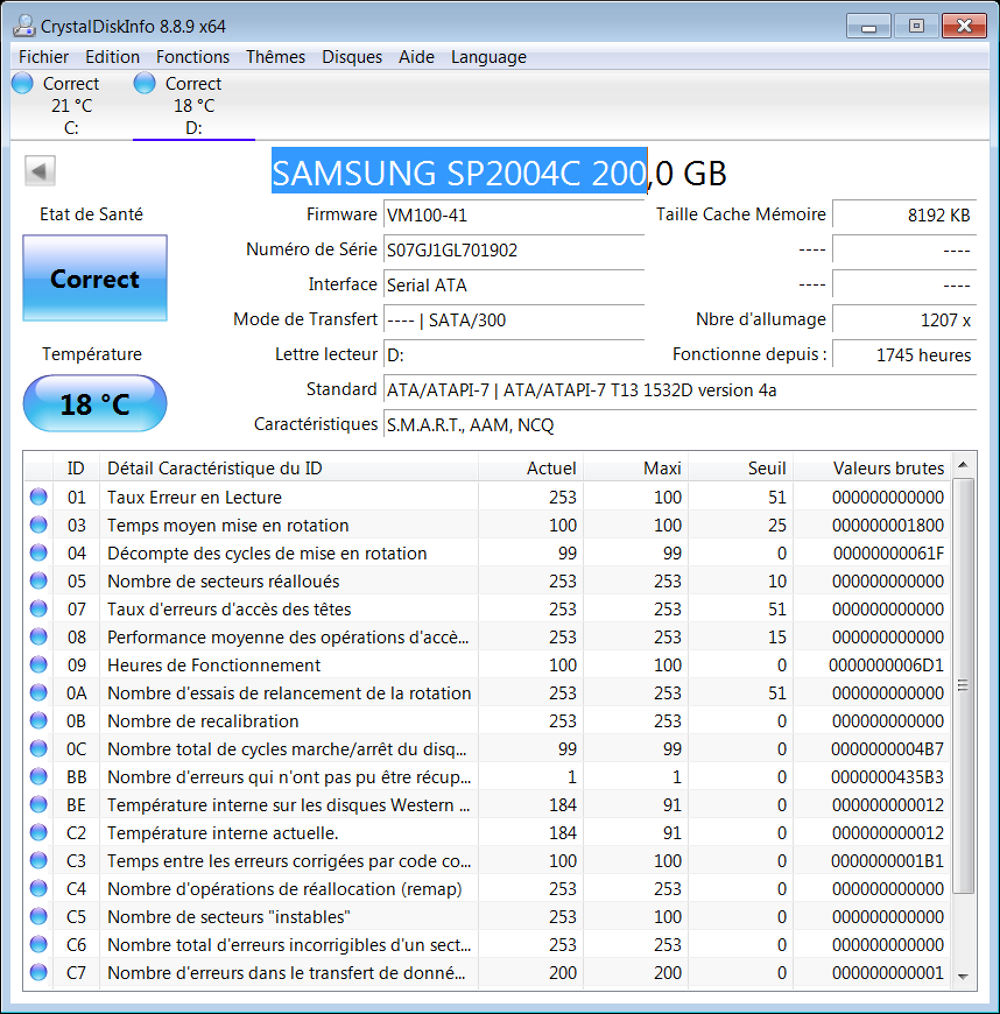
Task: Click the power-on hours field 1745 heures
Action: pyautogui.click(x=904, y=354)
